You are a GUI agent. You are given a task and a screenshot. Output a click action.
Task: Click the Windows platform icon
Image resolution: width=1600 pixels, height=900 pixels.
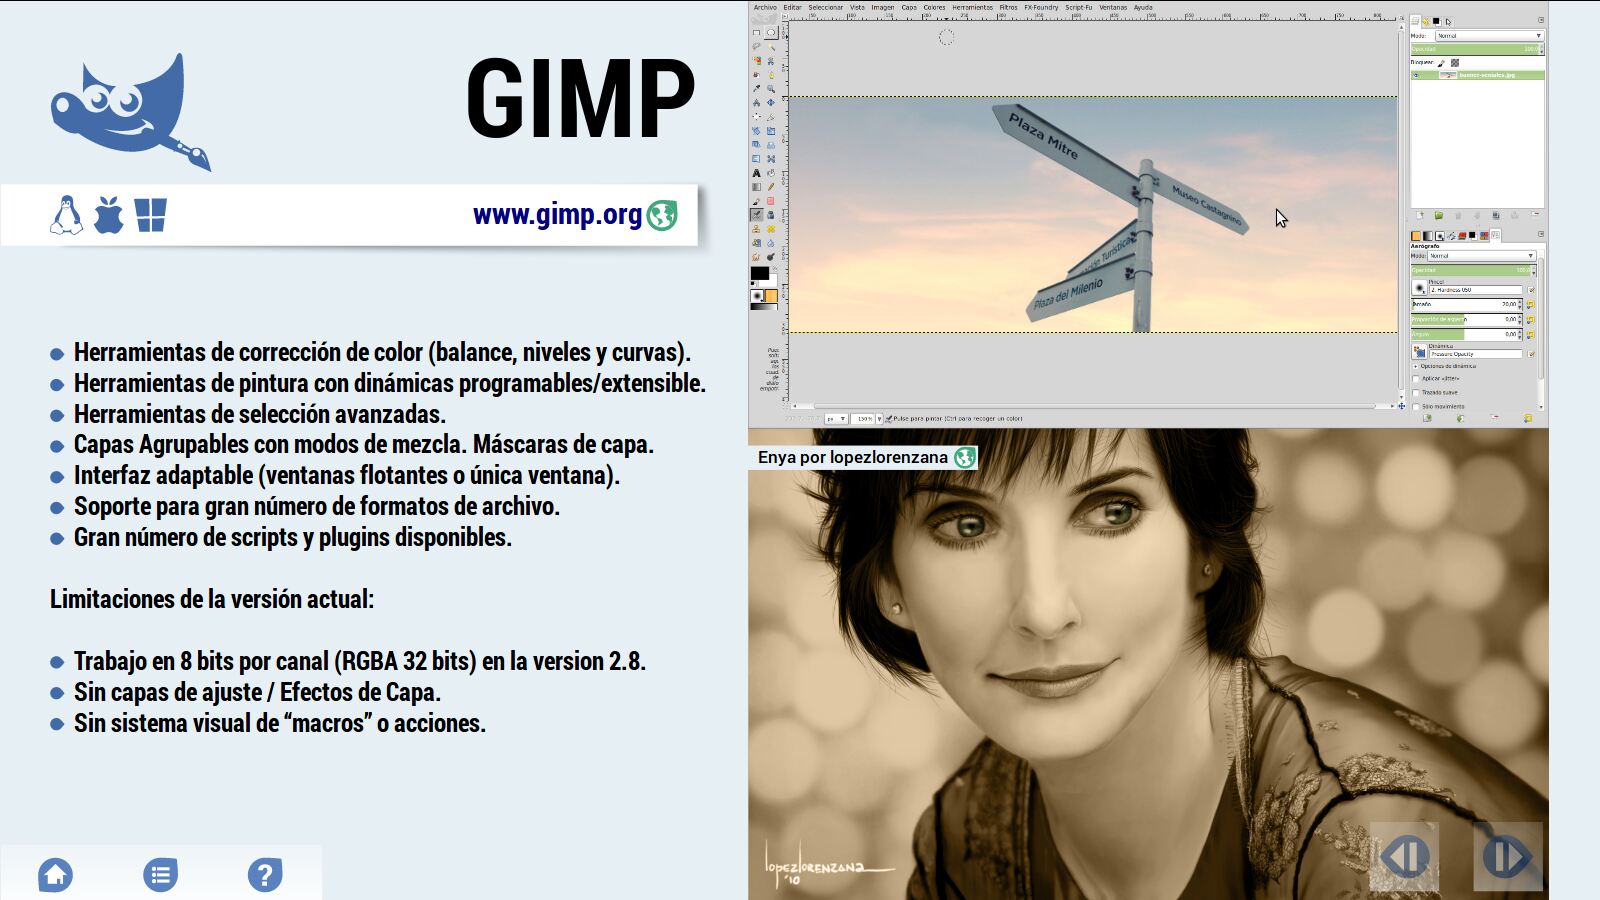pos(150,215)
